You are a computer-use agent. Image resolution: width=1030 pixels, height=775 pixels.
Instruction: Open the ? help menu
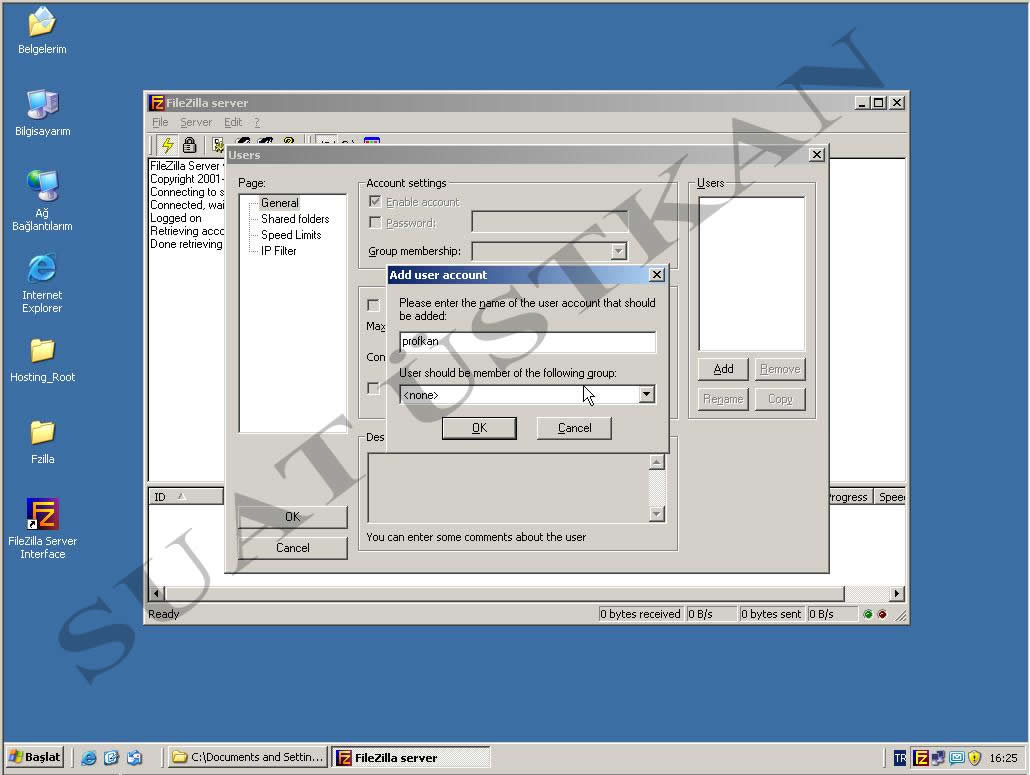pos(257,122)
